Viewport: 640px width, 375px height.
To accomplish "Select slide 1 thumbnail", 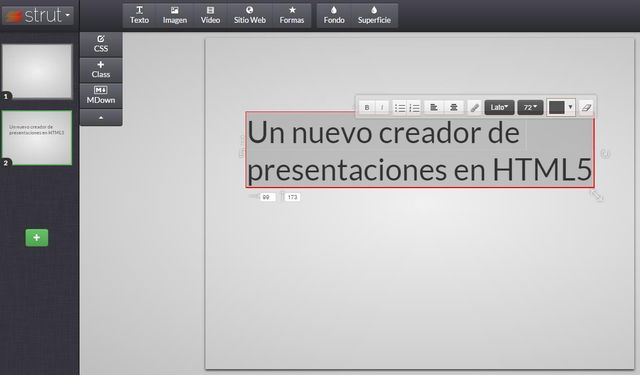I will 37,71.
